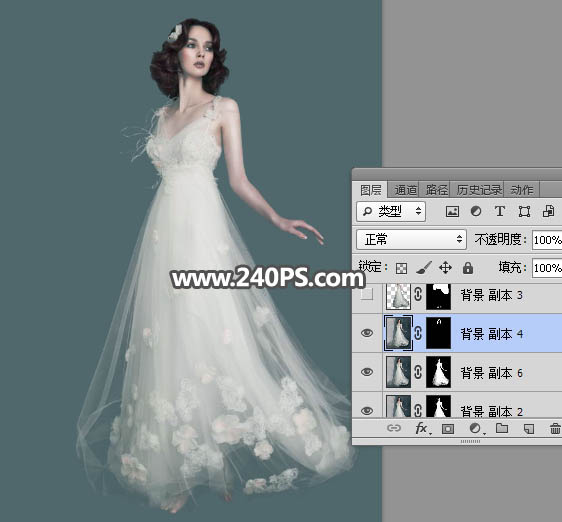The width and height of the screenshot is (562, 522).
Task: Select layer name 背景 副本 6
Action: click(x=491, y=373)
